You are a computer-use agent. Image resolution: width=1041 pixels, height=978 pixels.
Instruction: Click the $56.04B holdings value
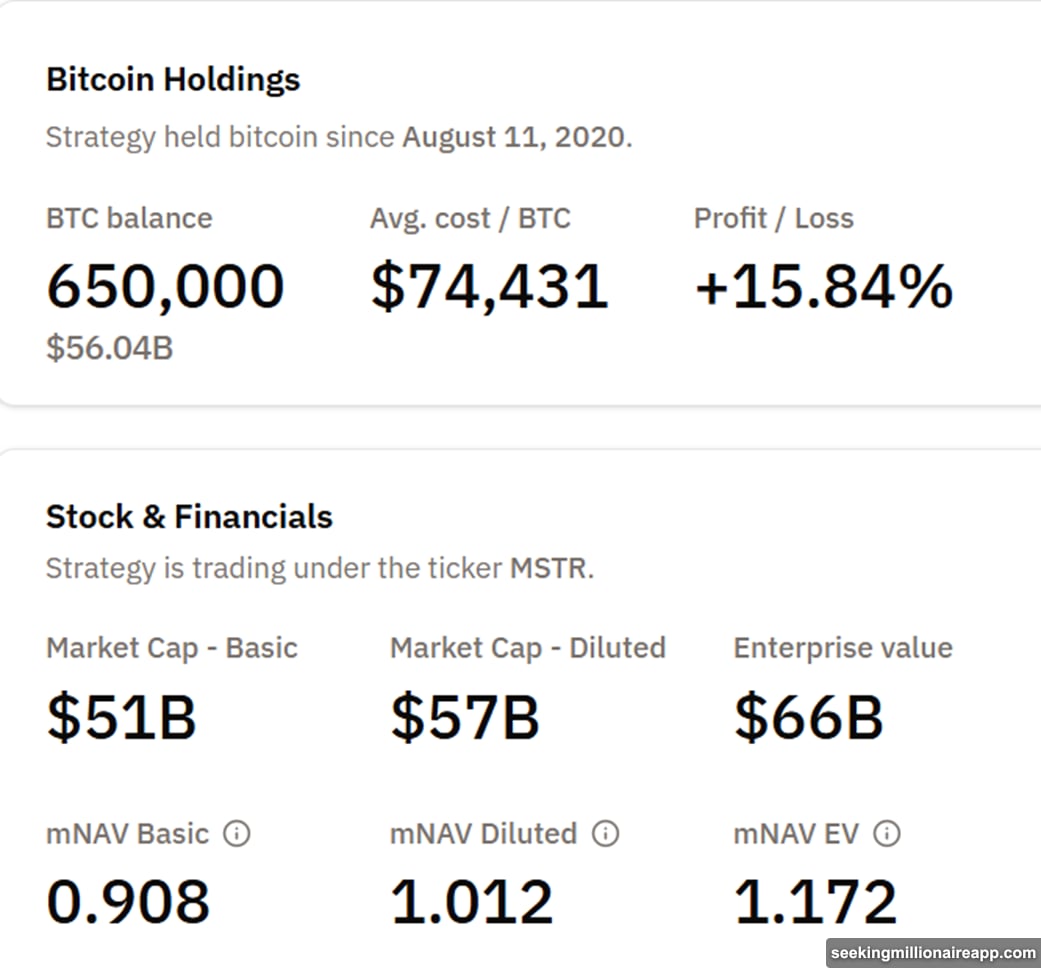(x=107, y=349)
